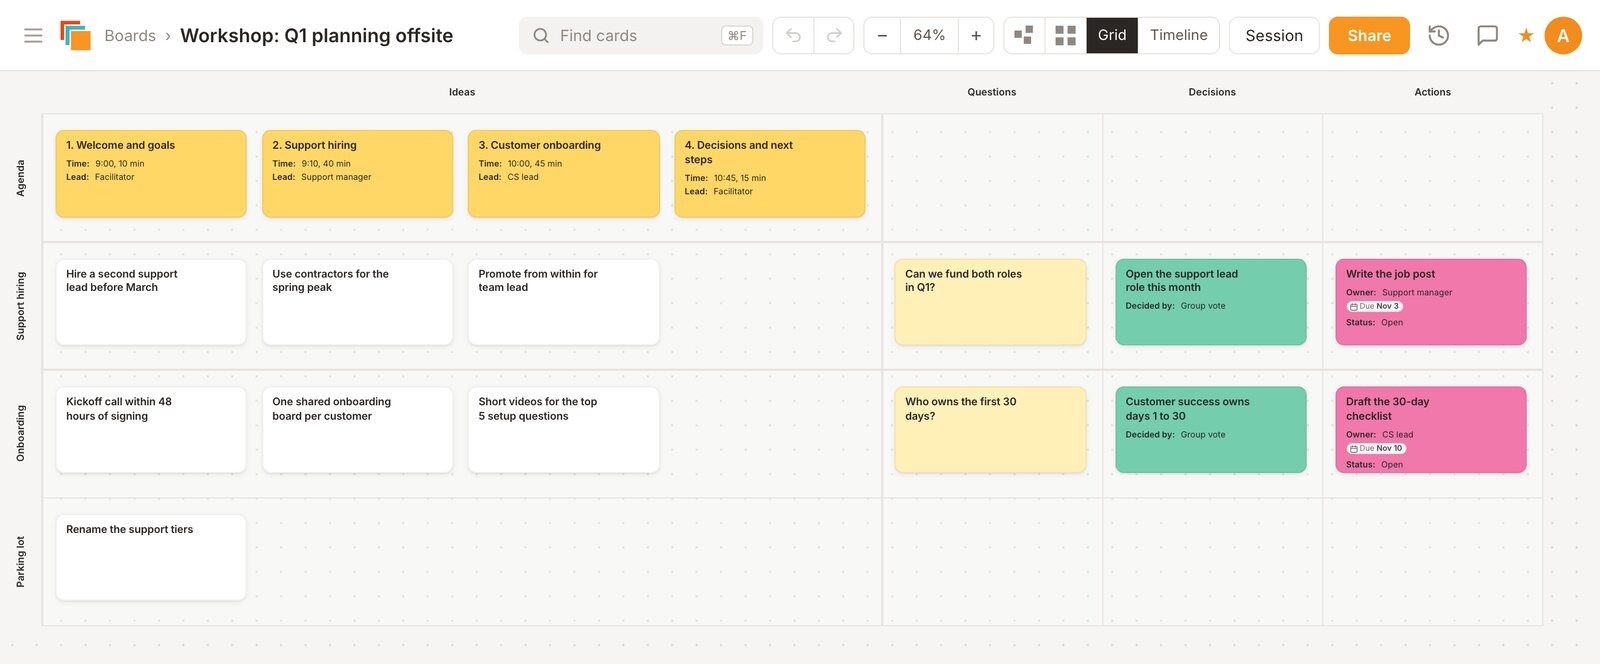The height and width of the screenshot is (664, 1600).
Task: Select the 3. Customer onboarding card
Action: coord(564,173)
